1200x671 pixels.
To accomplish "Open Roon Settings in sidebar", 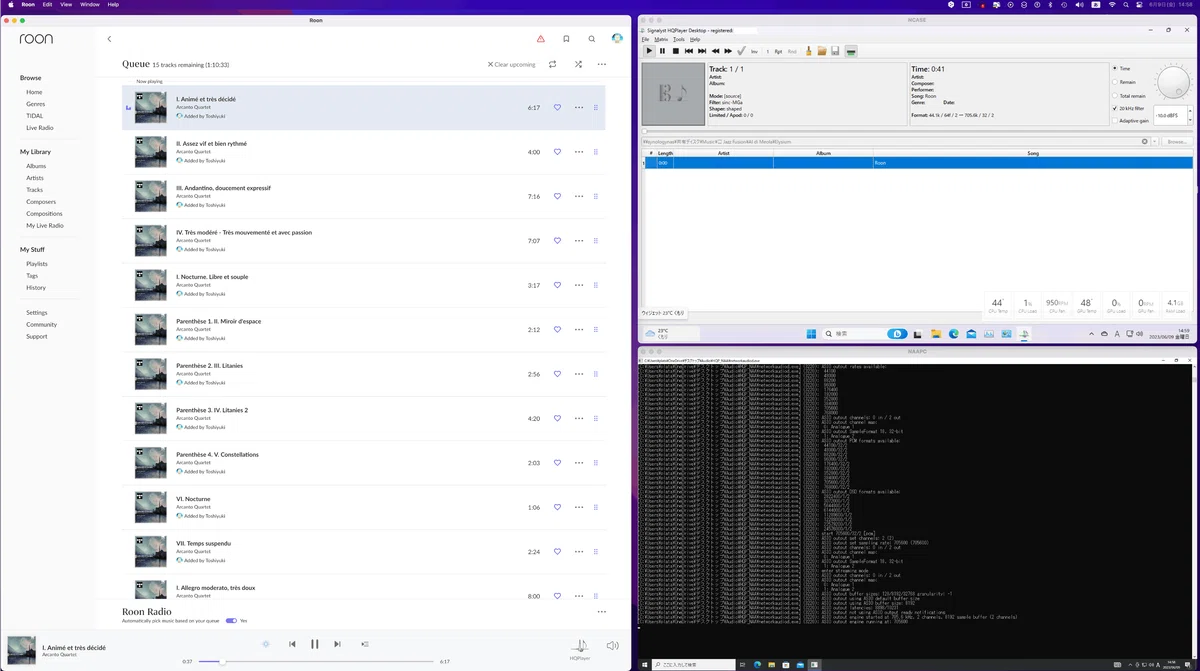I will [37, 312].
